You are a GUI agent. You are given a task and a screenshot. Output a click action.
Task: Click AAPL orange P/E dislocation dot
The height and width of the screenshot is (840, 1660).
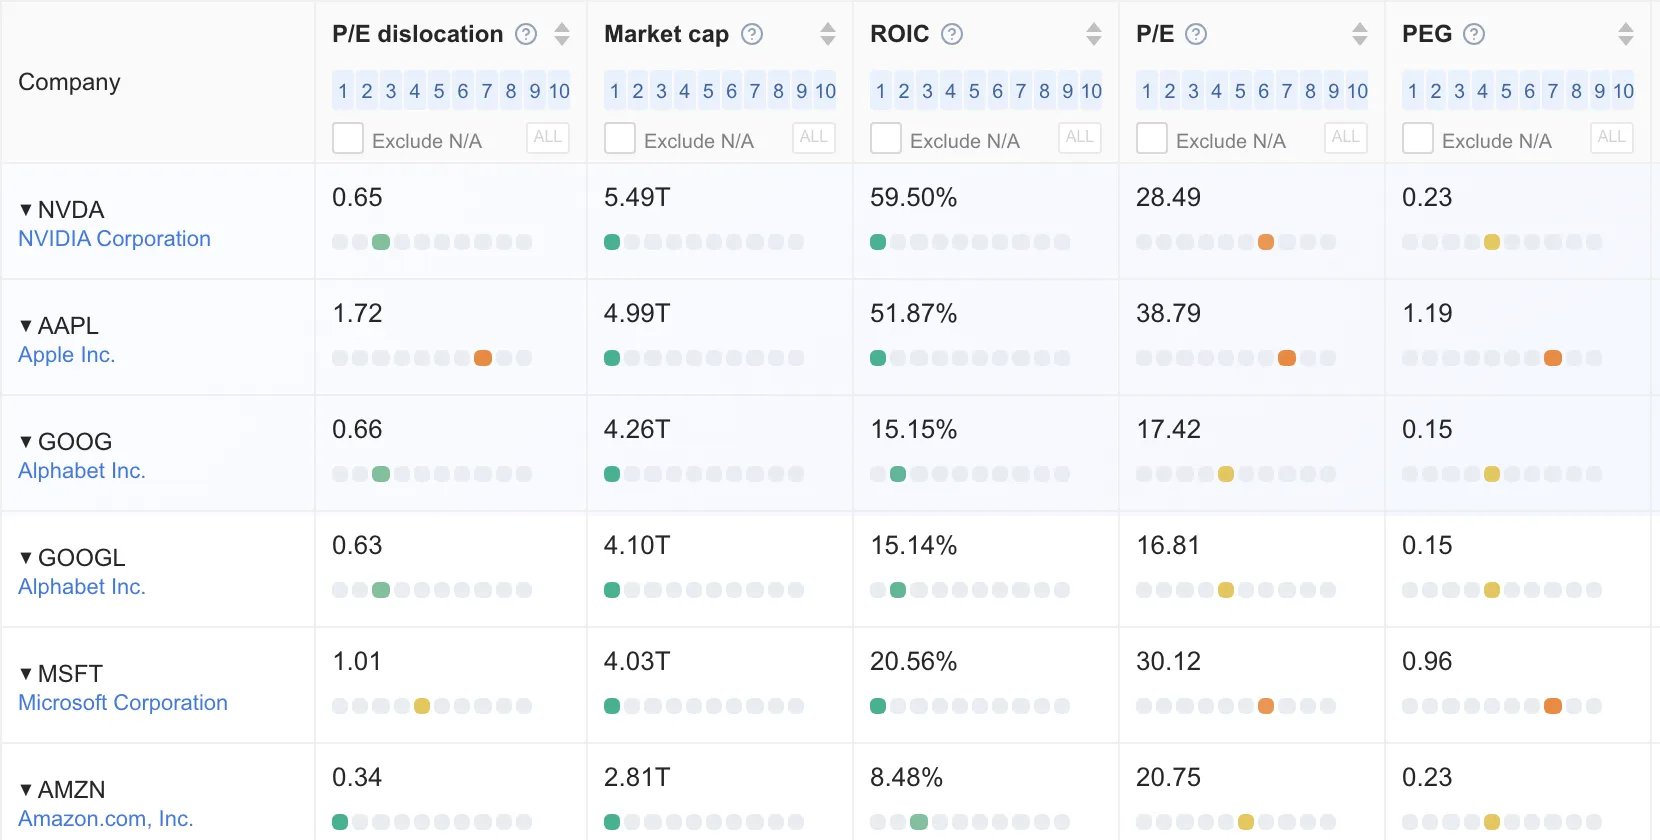tap(483, 358)
